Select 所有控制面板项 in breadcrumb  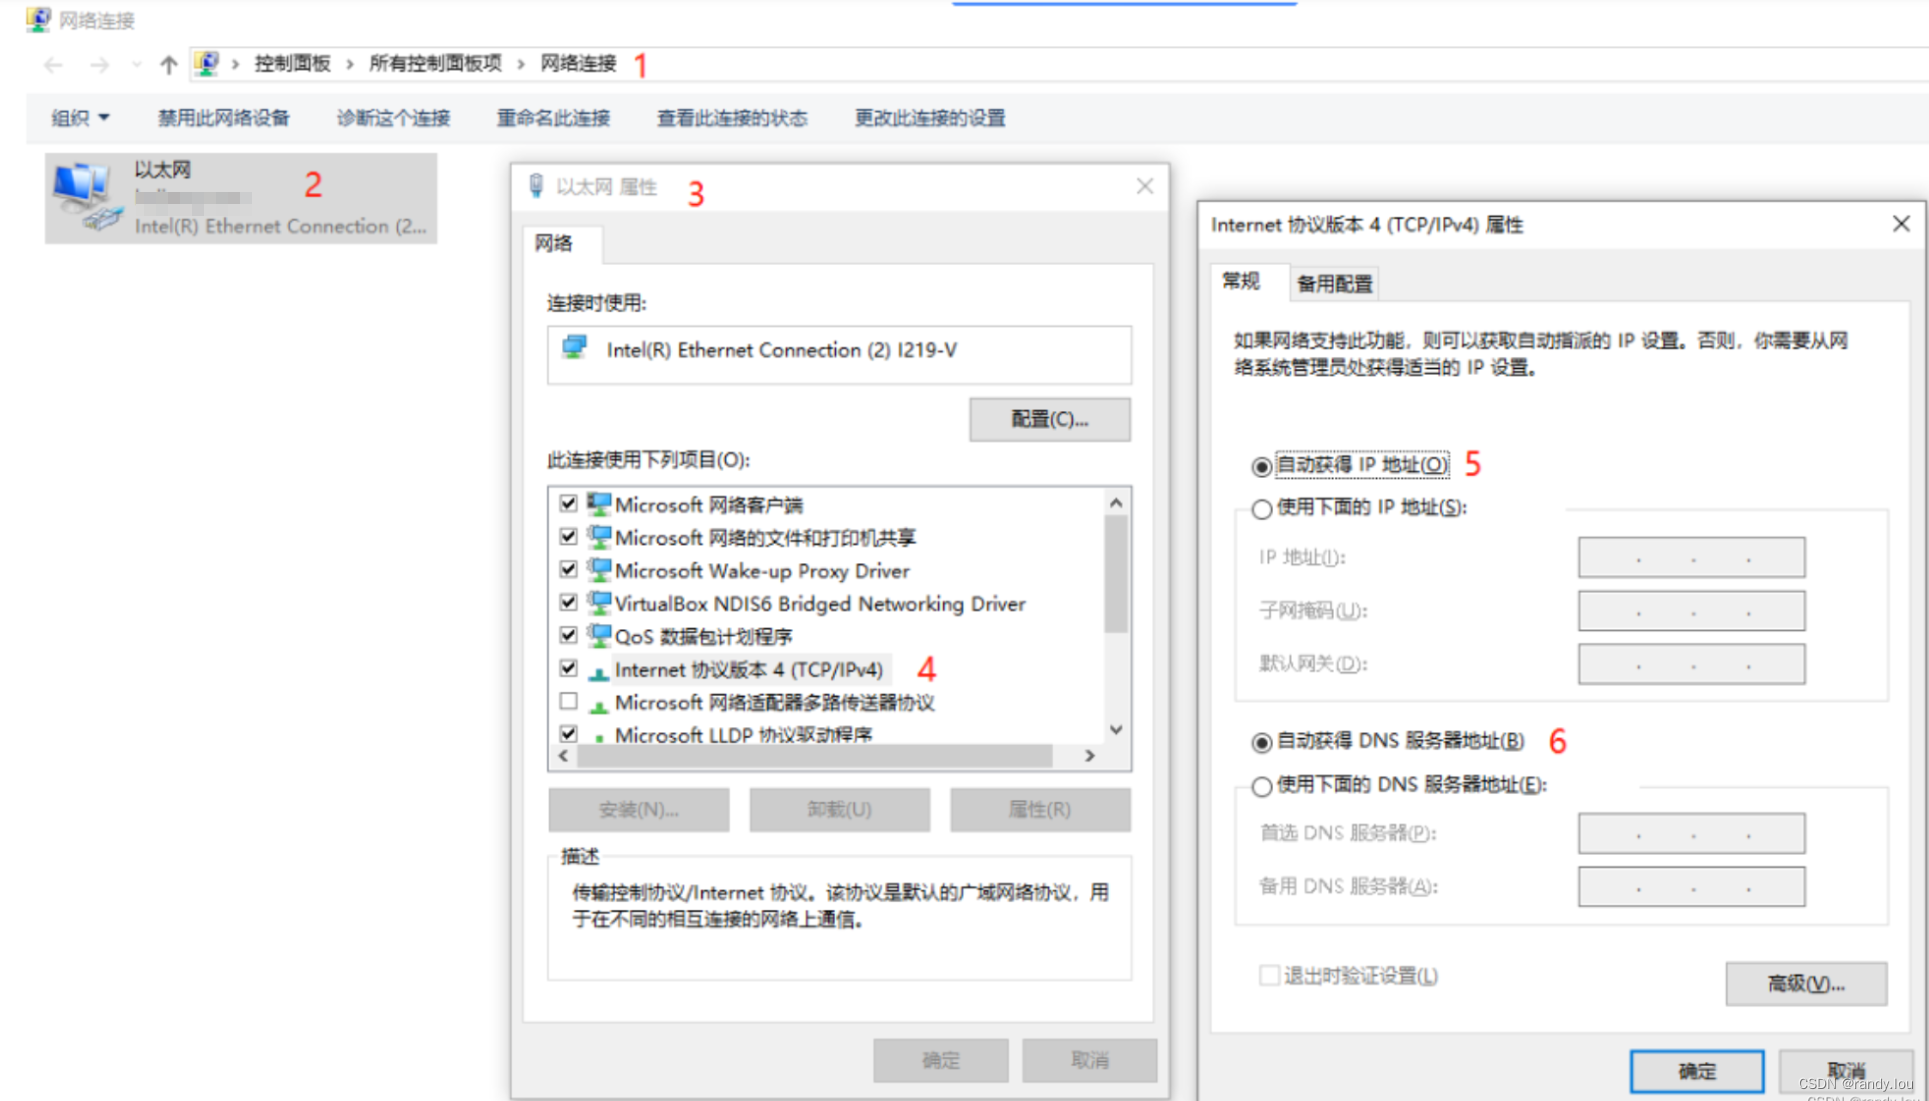[435, 64]
